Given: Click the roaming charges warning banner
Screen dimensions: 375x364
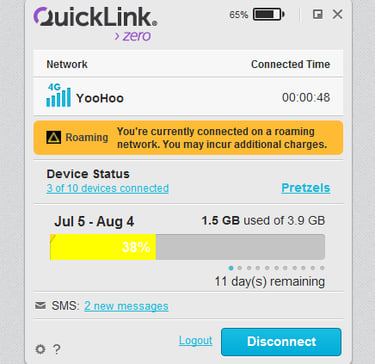Looking at the screenshot, I should click(188, 138).
